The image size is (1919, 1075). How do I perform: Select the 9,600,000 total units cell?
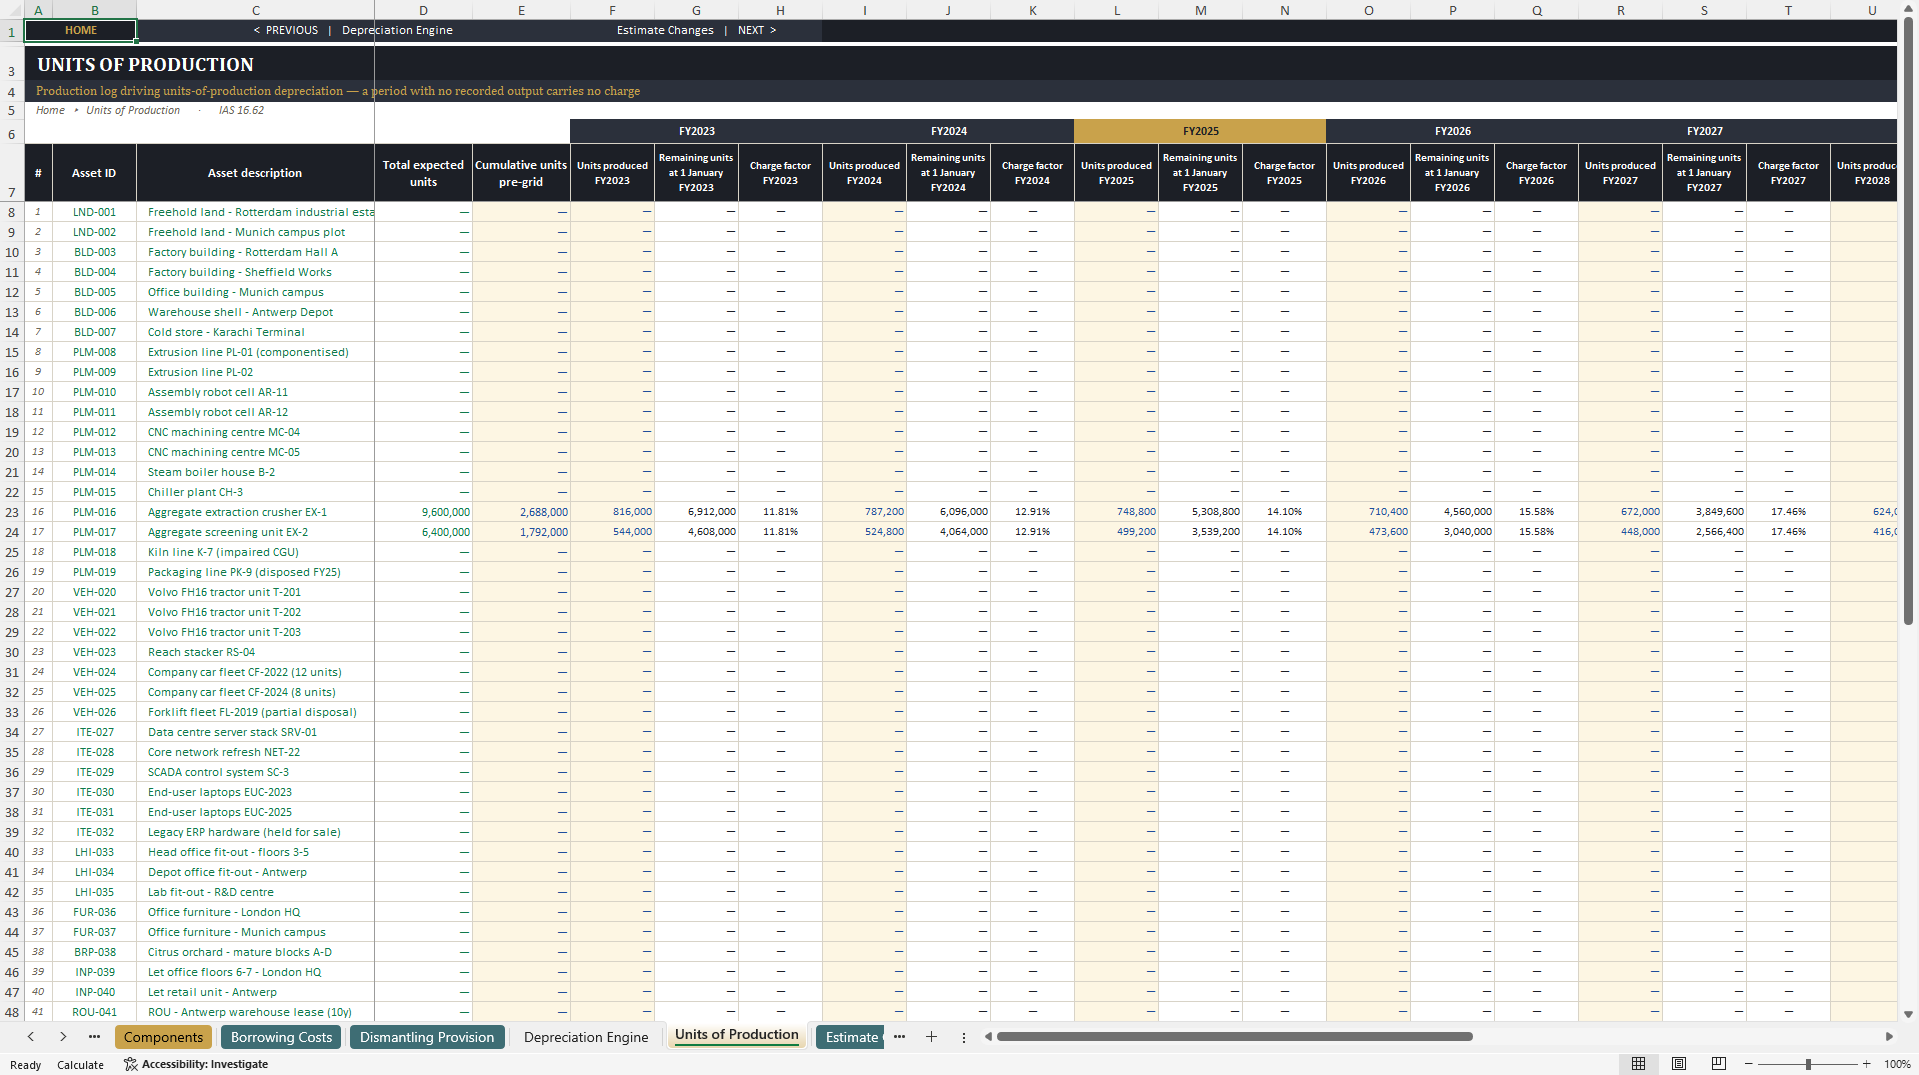tap(423, 512)
